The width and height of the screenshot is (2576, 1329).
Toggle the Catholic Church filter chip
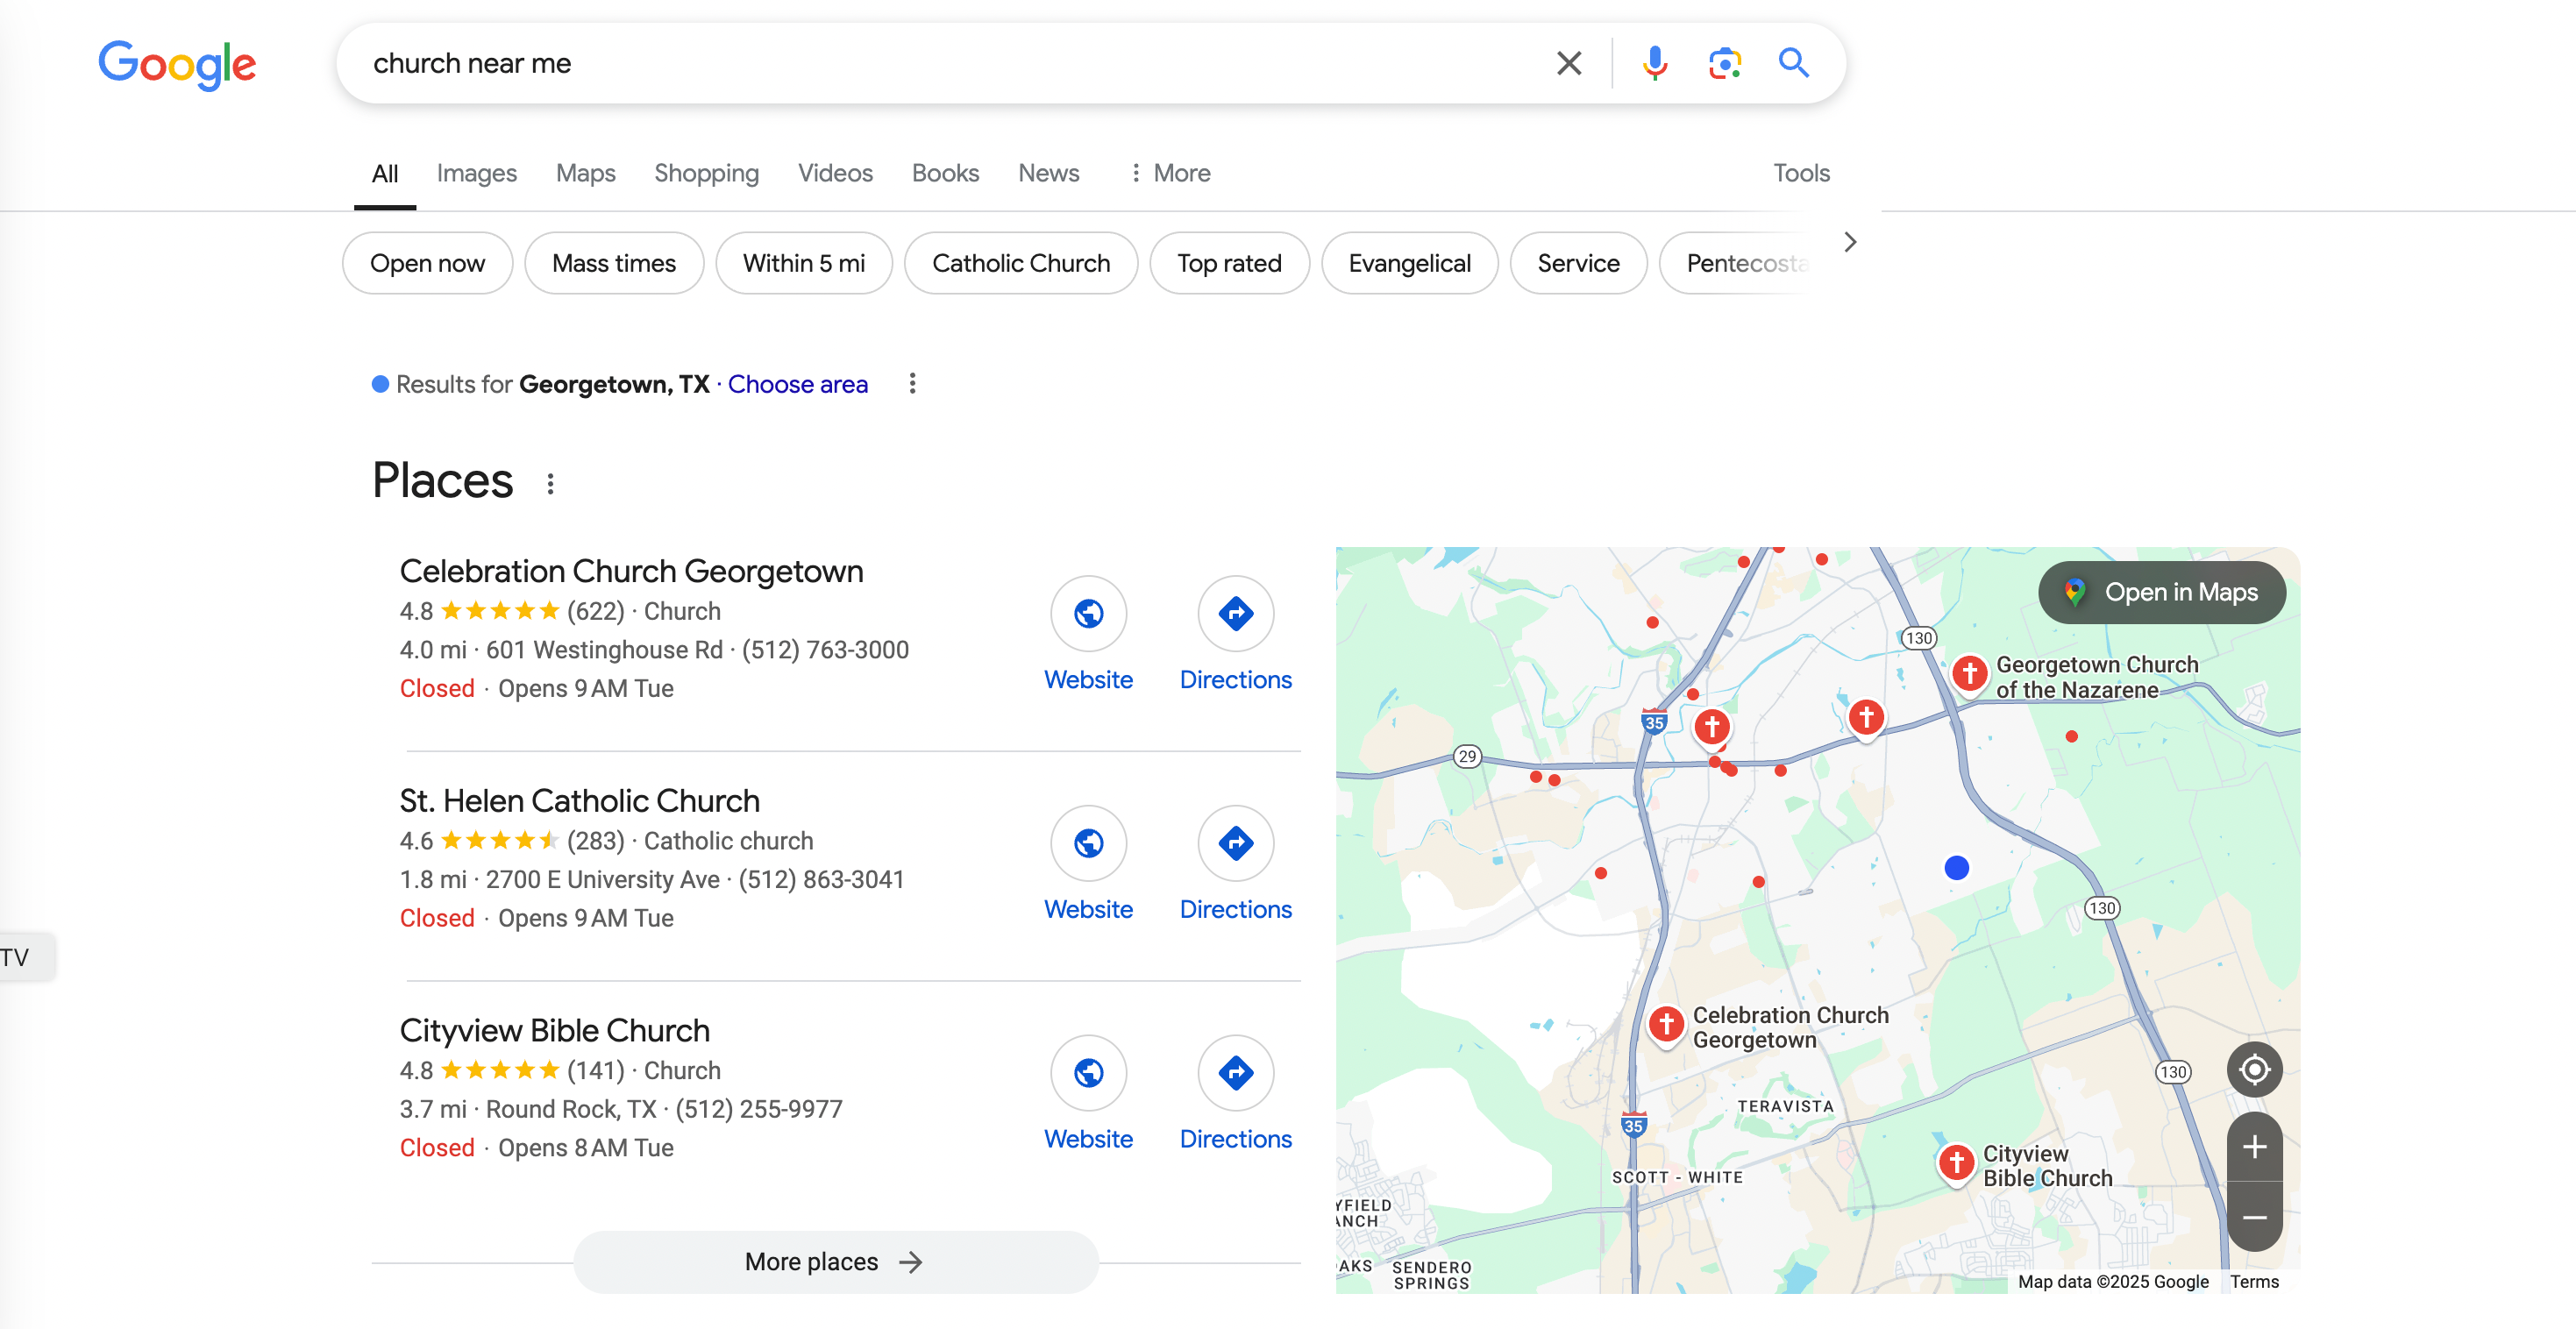(x=1021, y=263)
